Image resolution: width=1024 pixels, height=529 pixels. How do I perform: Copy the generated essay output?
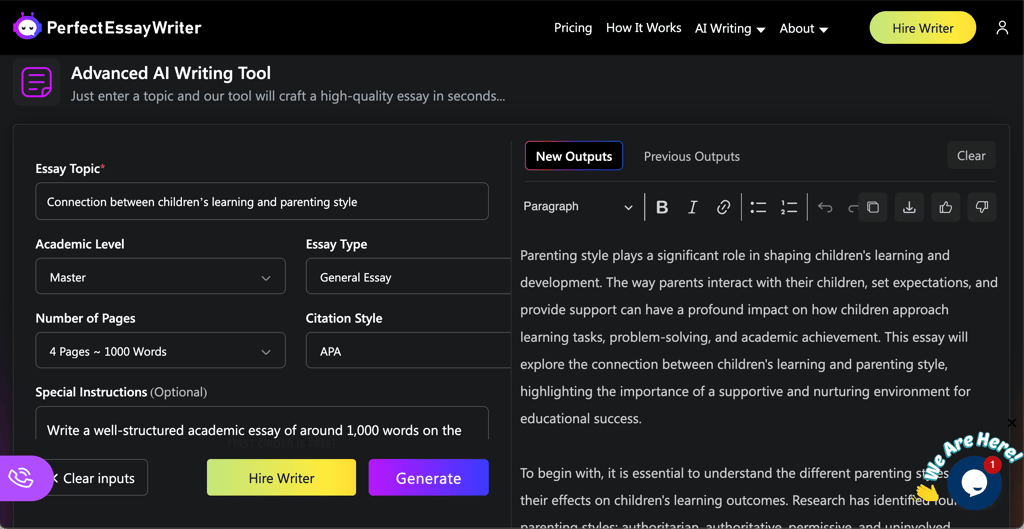[x=872, y=207]
